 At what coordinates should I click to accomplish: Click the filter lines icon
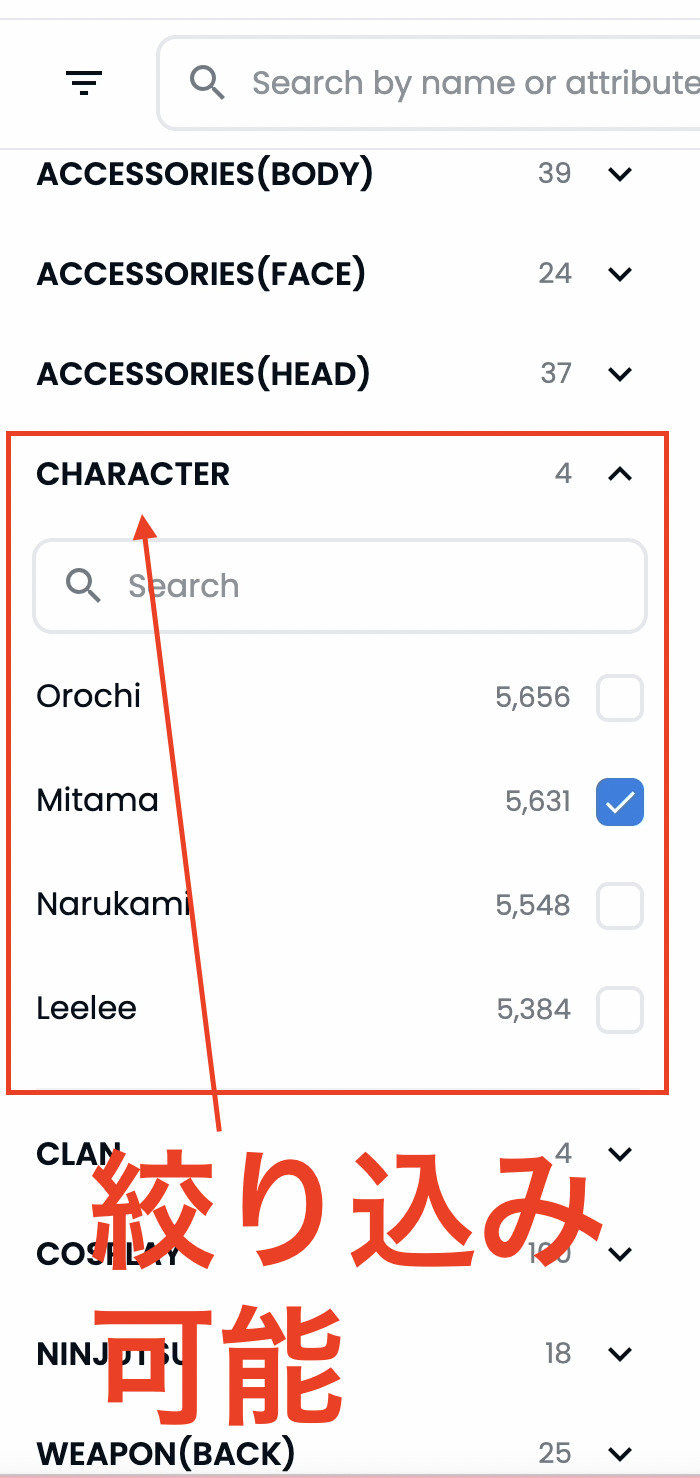pyautogui.click(x=84, y=83)
